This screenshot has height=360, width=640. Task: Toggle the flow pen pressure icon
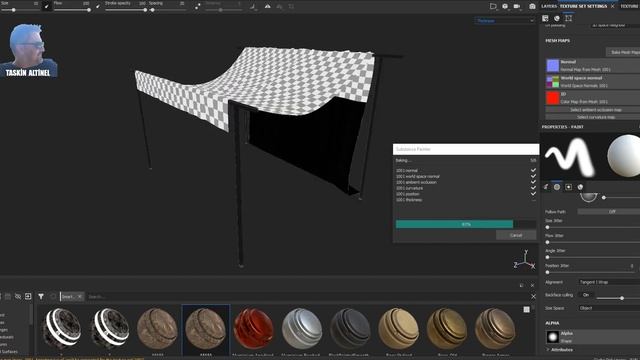coord(98,6)
